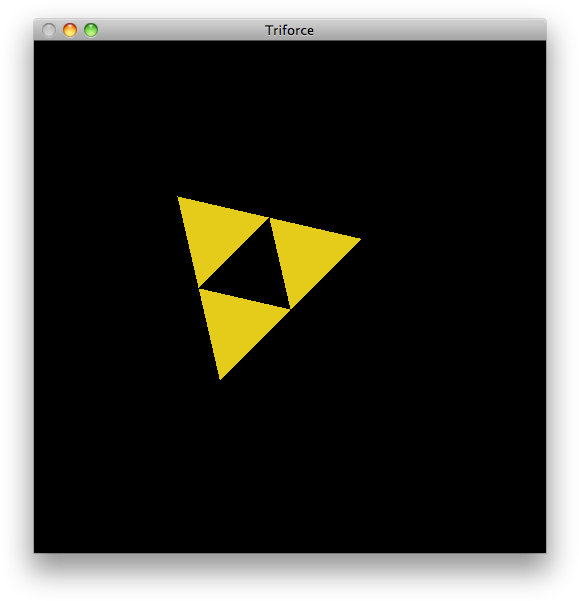
Task: Click the green zoom window button
Action: pos(91,30)
